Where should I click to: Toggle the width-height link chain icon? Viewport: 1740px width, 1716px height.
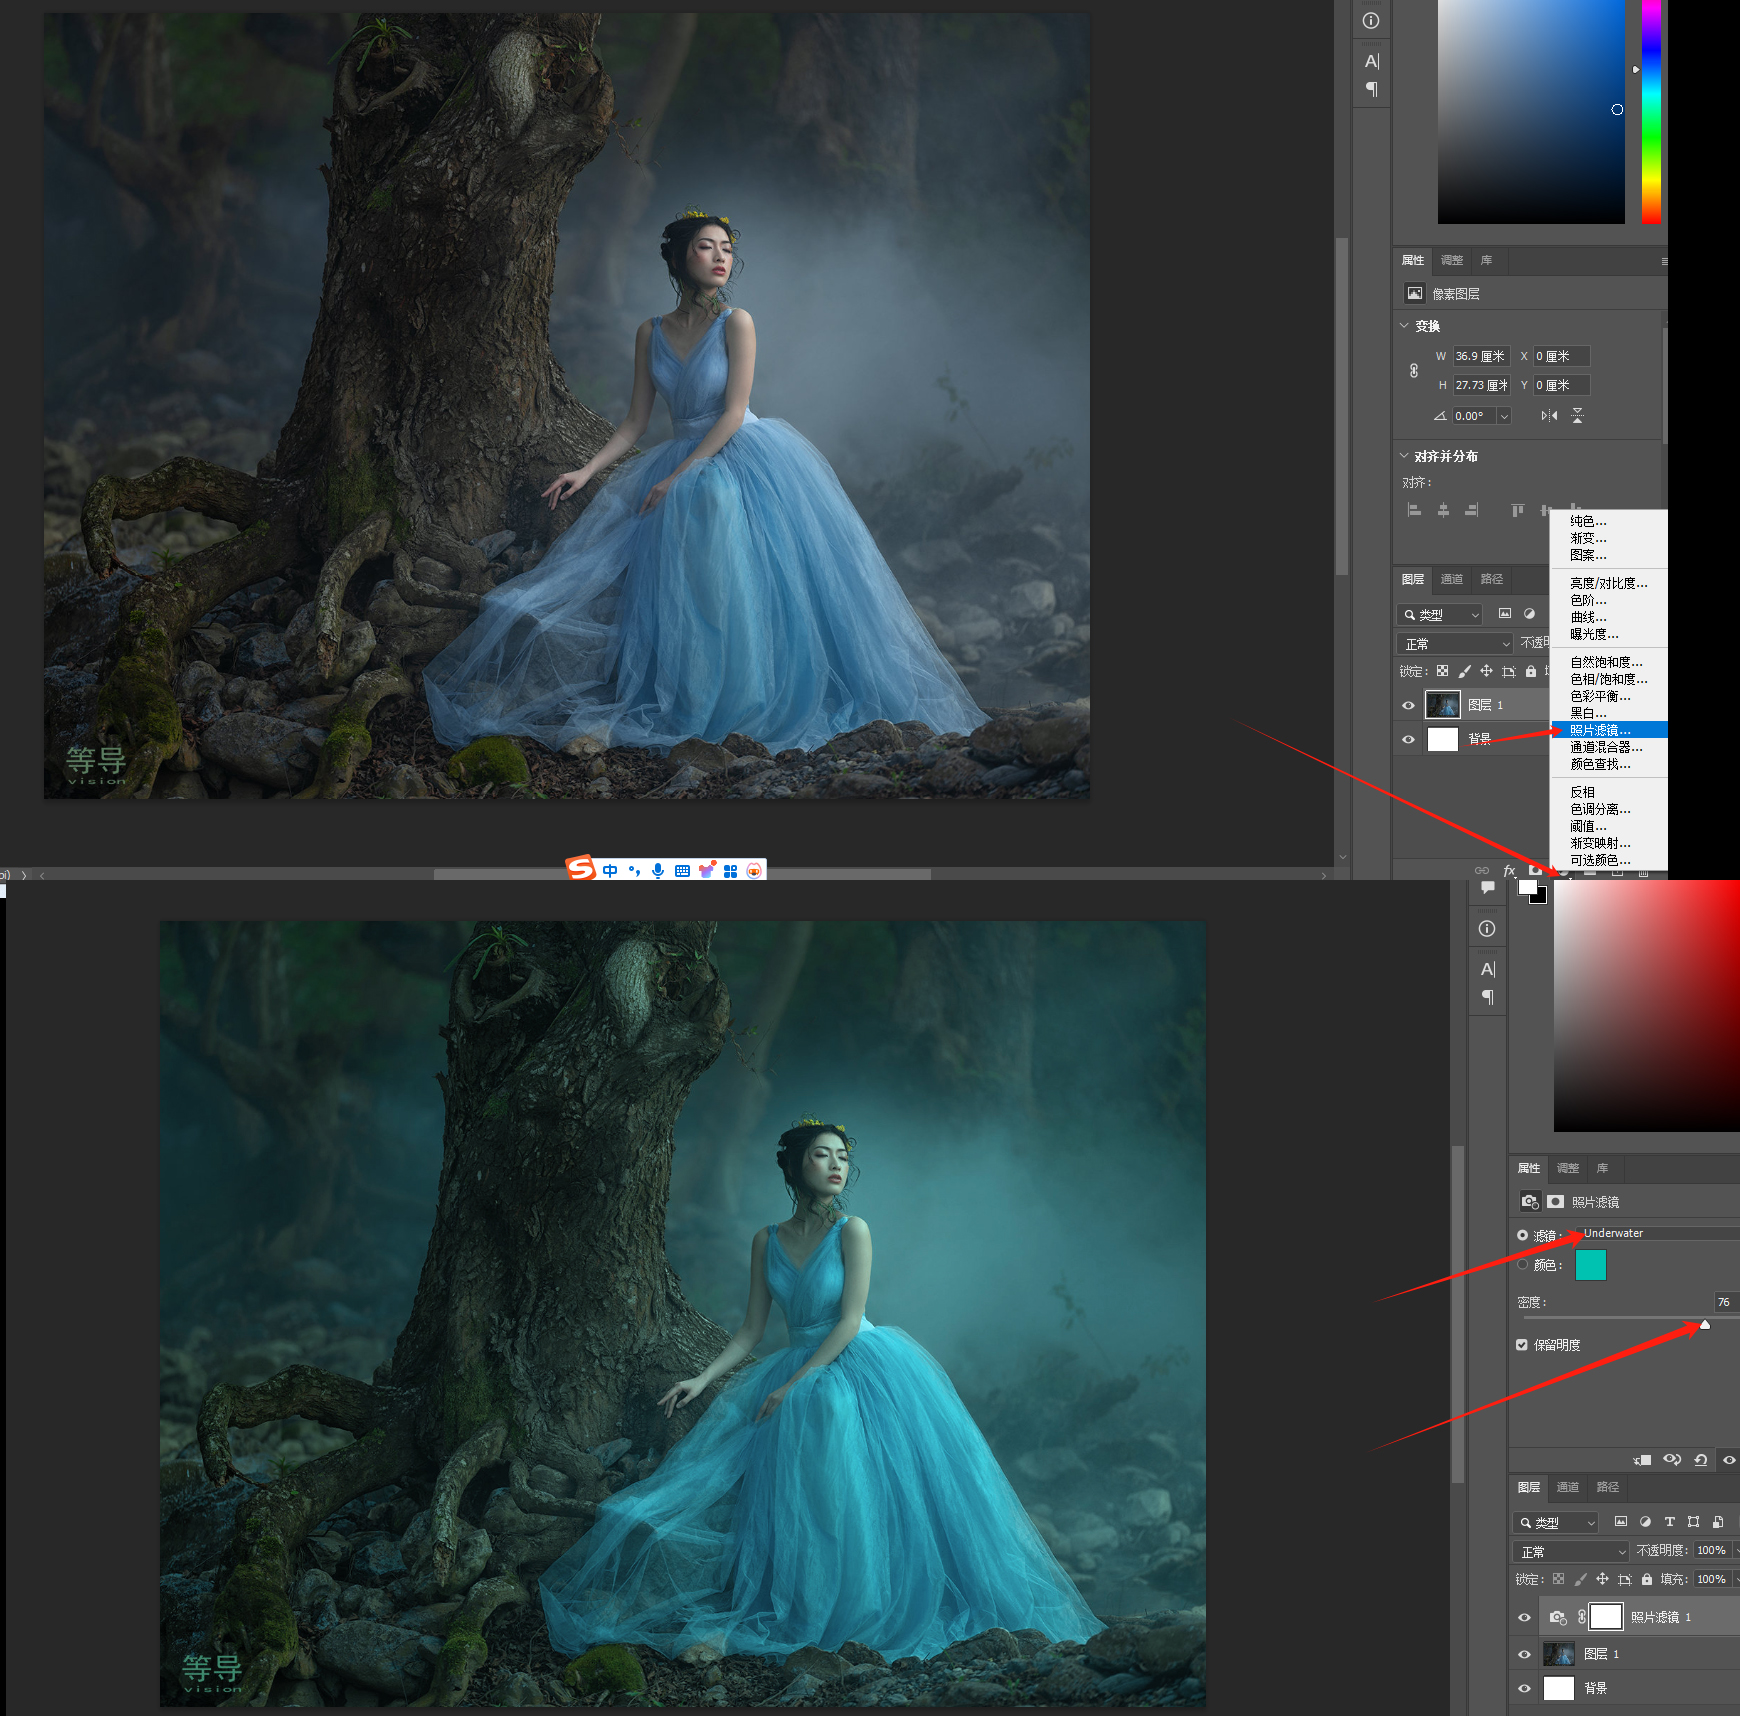click(x=1414, y=371)
